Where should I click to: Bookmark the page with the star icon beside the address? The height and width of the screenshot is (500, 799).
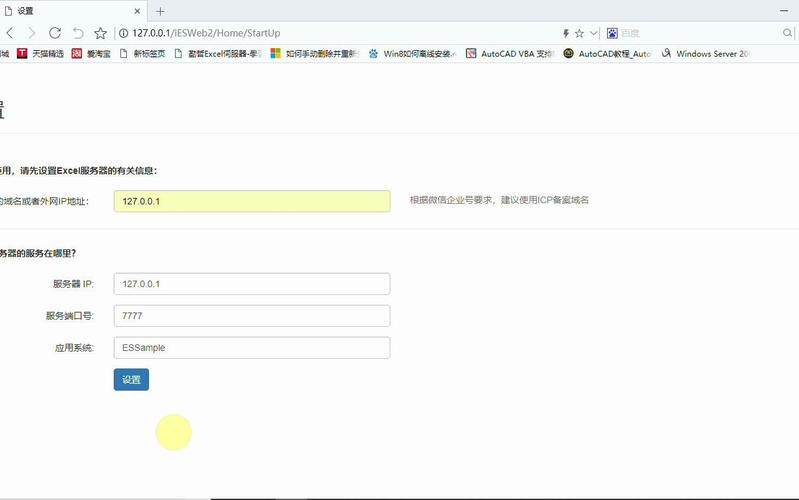coord(100,33)
